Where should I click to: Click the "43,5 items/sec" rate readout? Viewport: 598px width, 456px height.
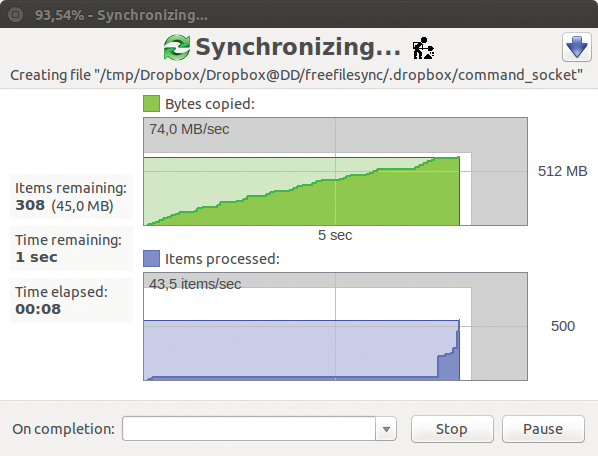195,284
